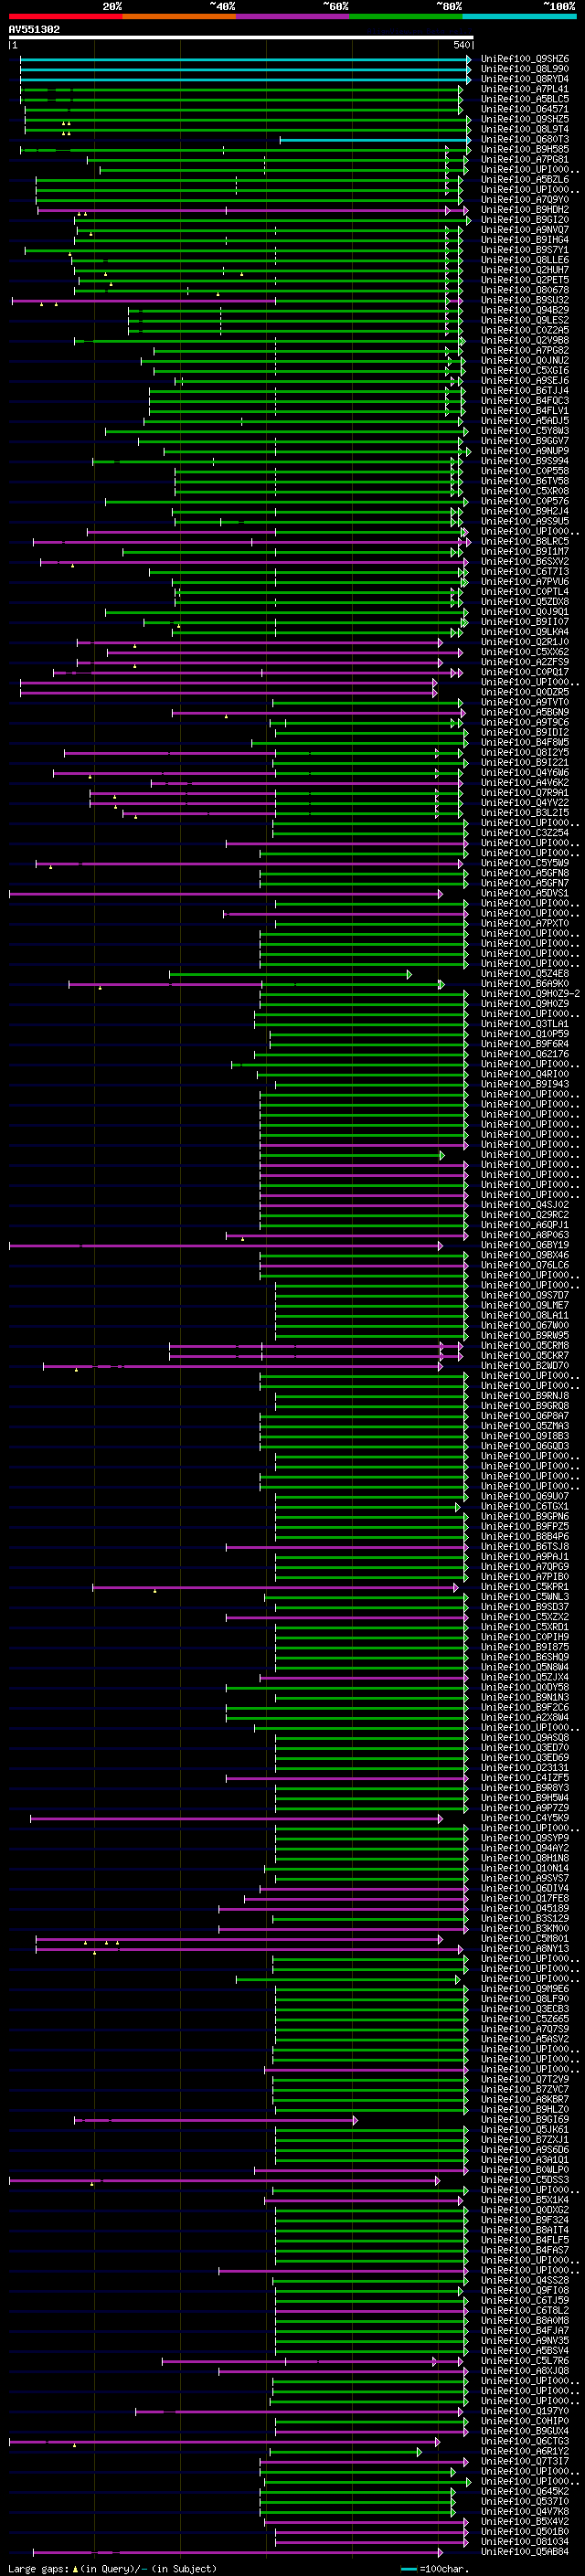Select hit label UniRef100_B2WD70

point(525,1365)
